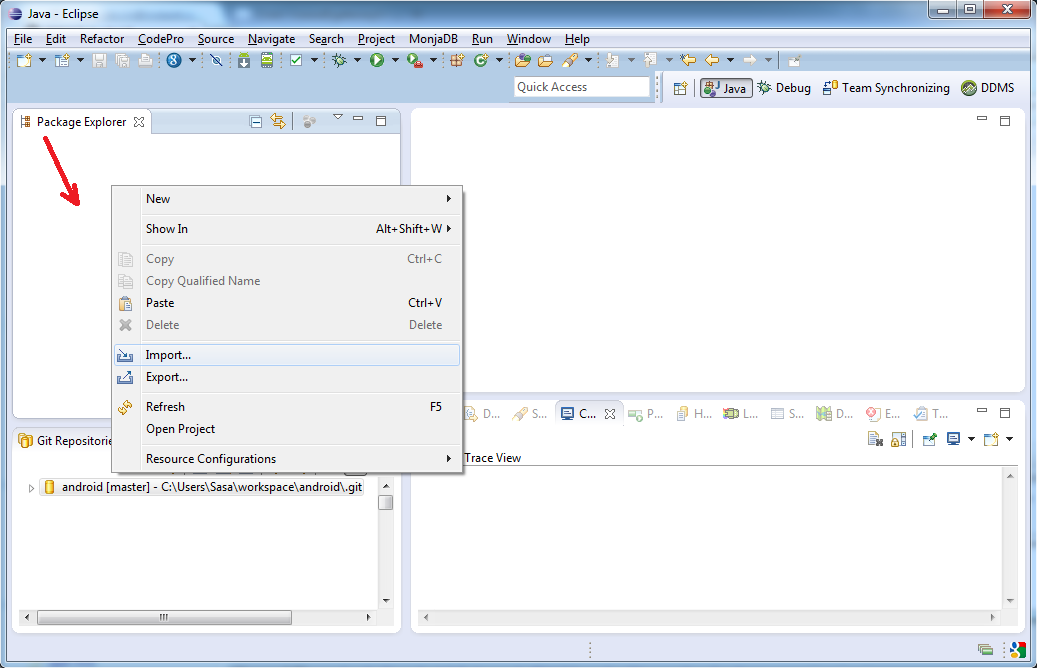Click the Open Type toolbar icon
This screenshot has height=668, width=1037.
tap(522, 61)
